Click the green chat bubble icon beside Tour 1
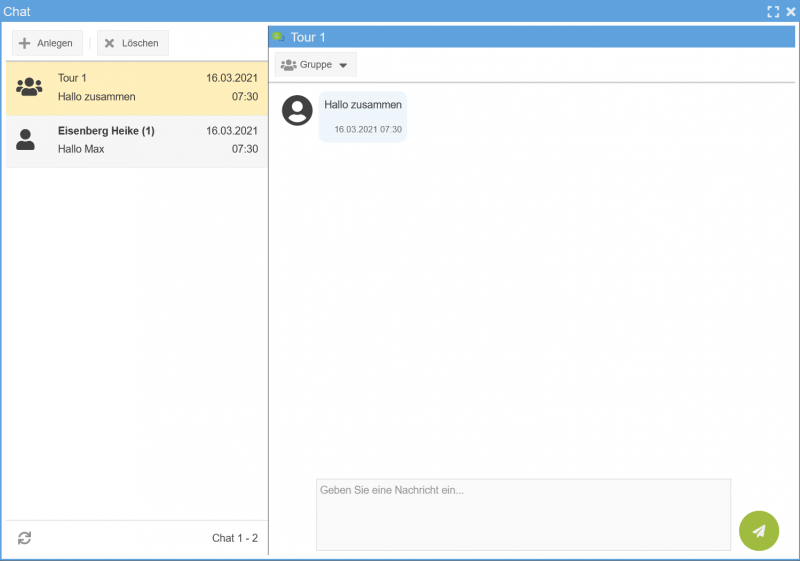This screenshot has width=800, height=561. pos(278,37)
